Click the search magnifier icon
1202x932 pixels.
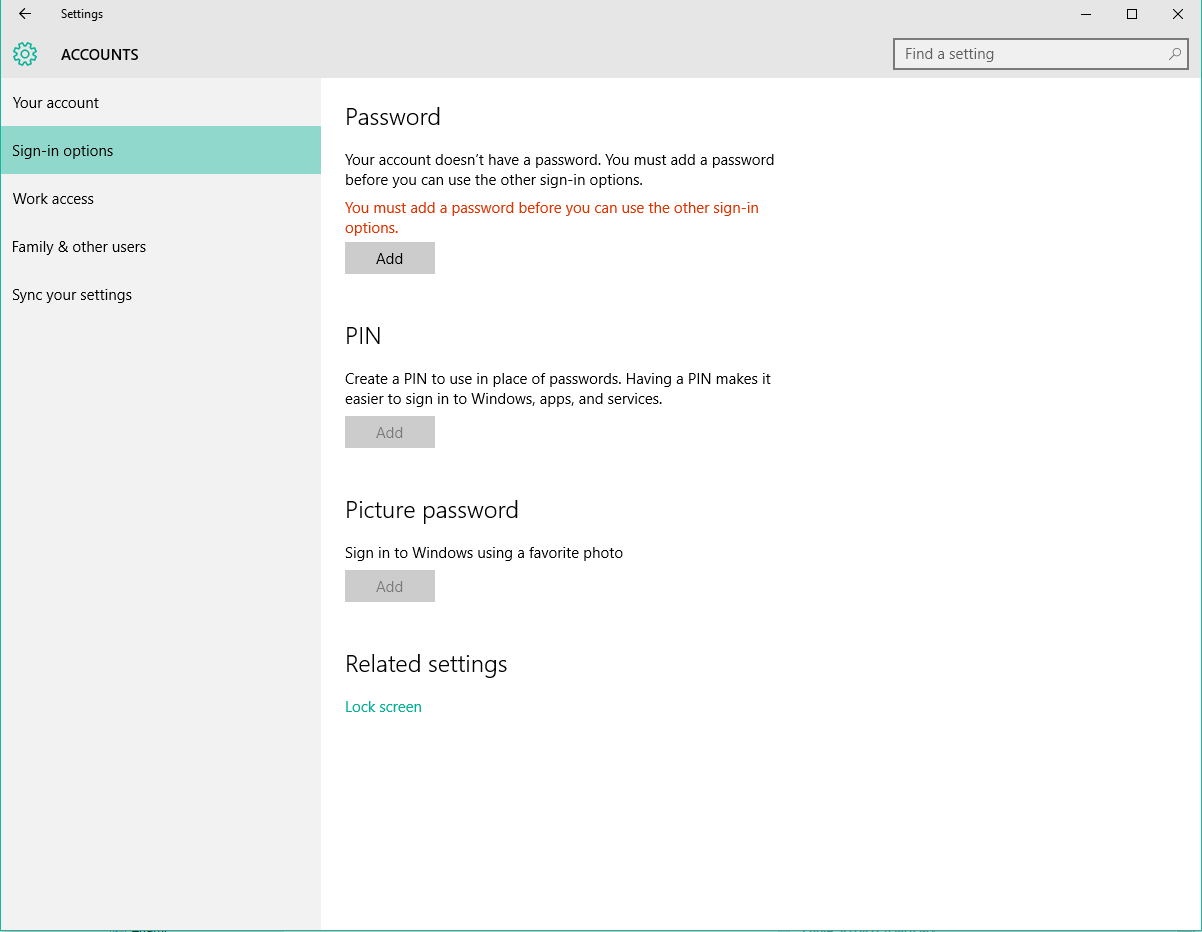(1175, 54)
